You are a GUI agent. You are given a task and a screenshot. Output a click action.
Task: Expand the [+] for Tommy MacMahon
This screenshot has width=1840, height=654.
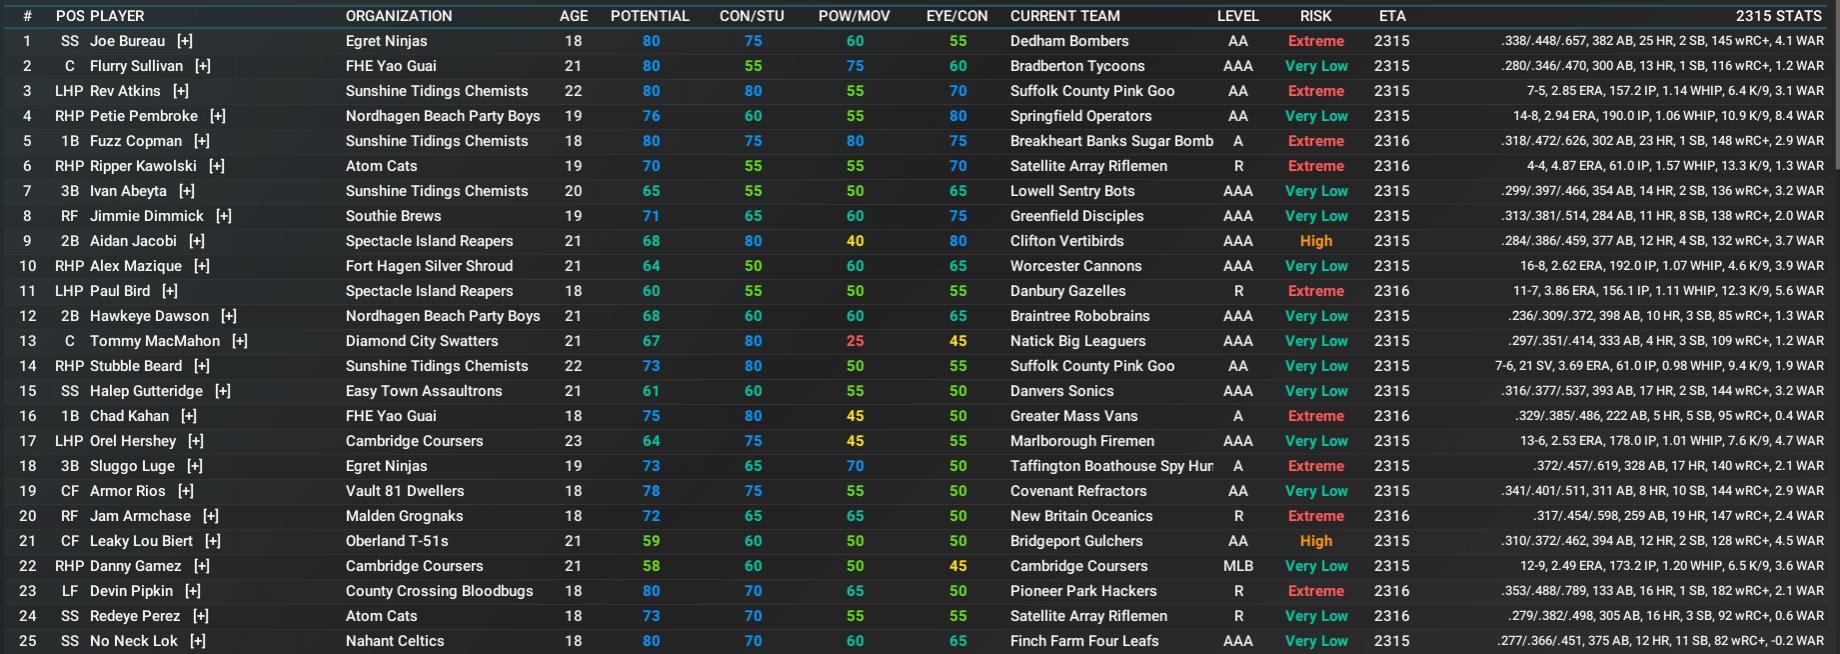[x=239, y=341]
